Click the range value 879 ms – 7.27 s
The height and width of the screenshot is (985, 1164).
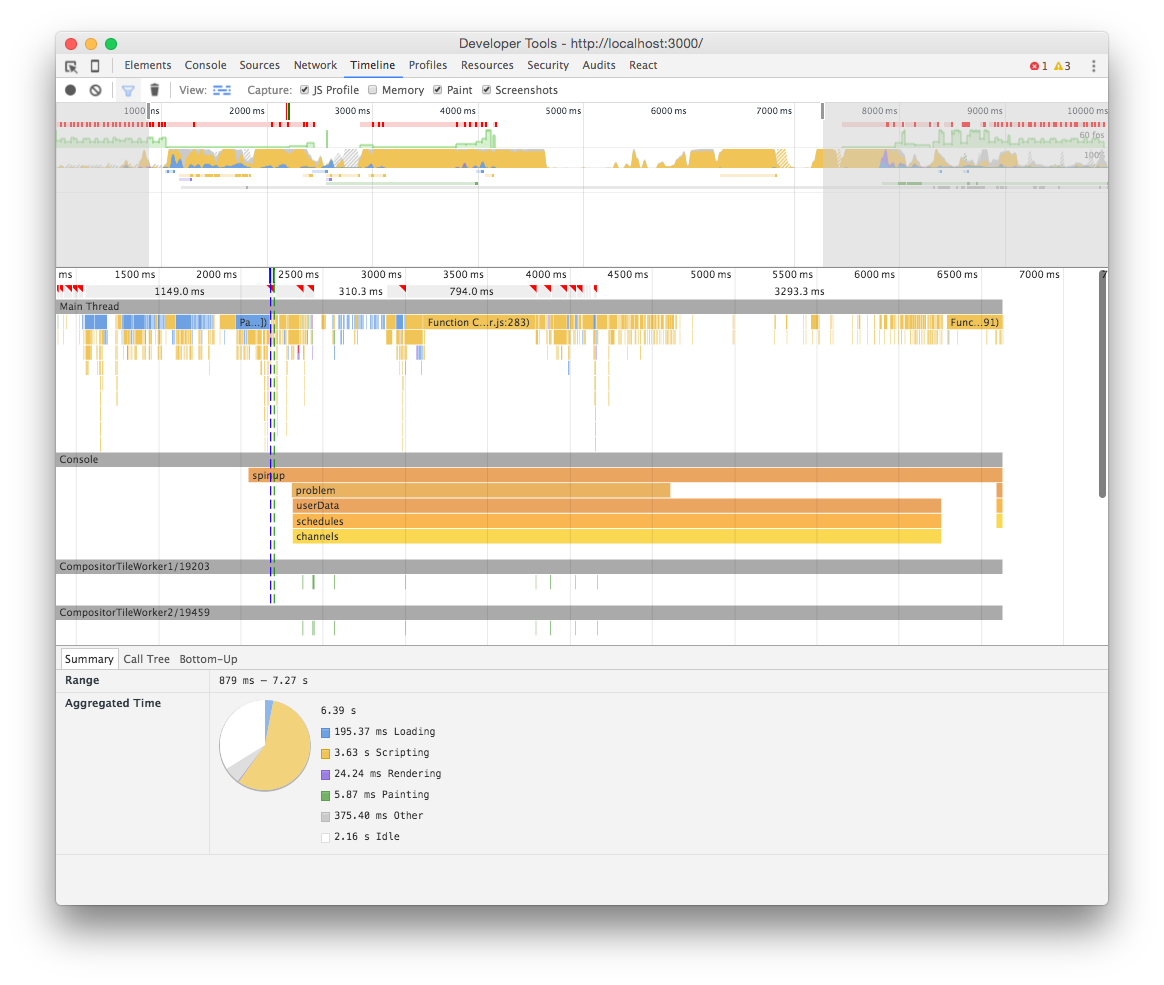tap(264, 681)
